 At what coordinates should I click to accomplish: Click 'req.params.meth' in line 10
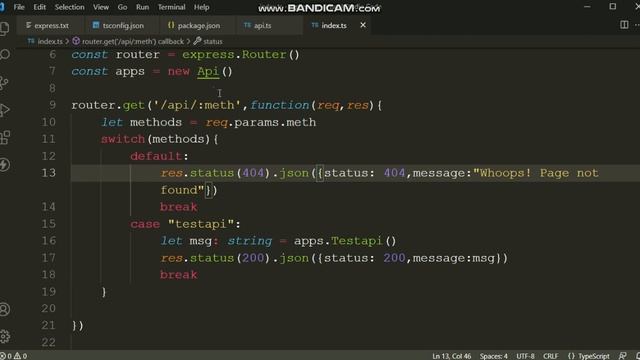coord(261,122)
